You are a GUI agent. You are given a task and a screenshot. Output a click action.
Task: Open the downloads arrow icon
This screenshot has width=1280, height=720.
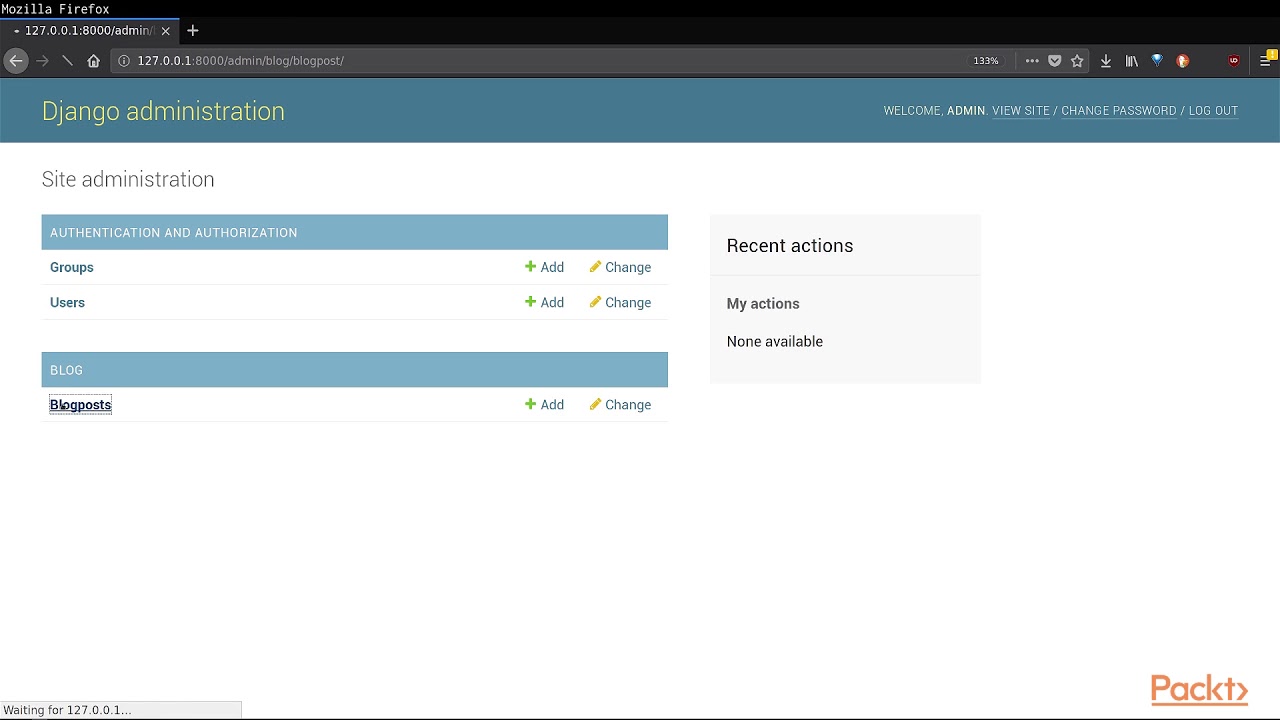pos(1106,61)
